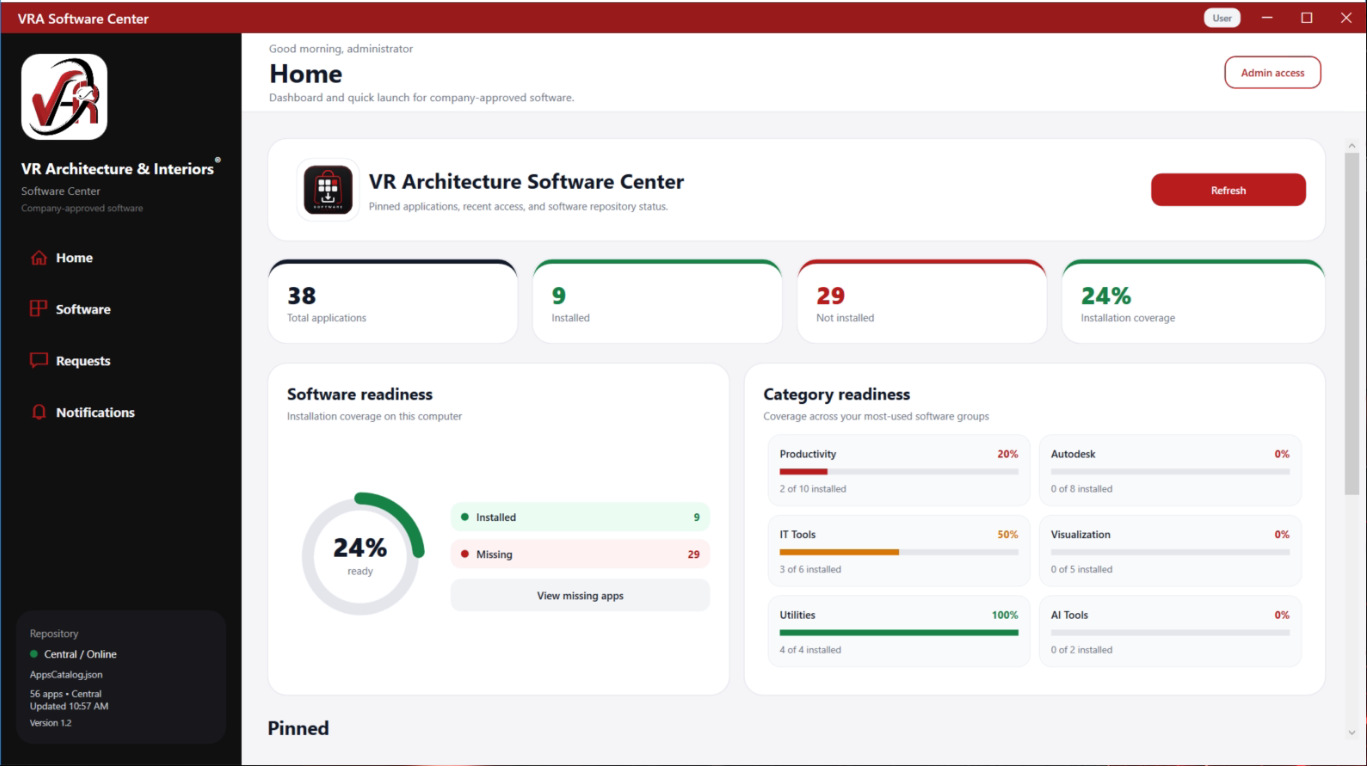Click the red dot beside Missing
The width and height of the screenshot is (1367, 766).
(x=465, y=554)
